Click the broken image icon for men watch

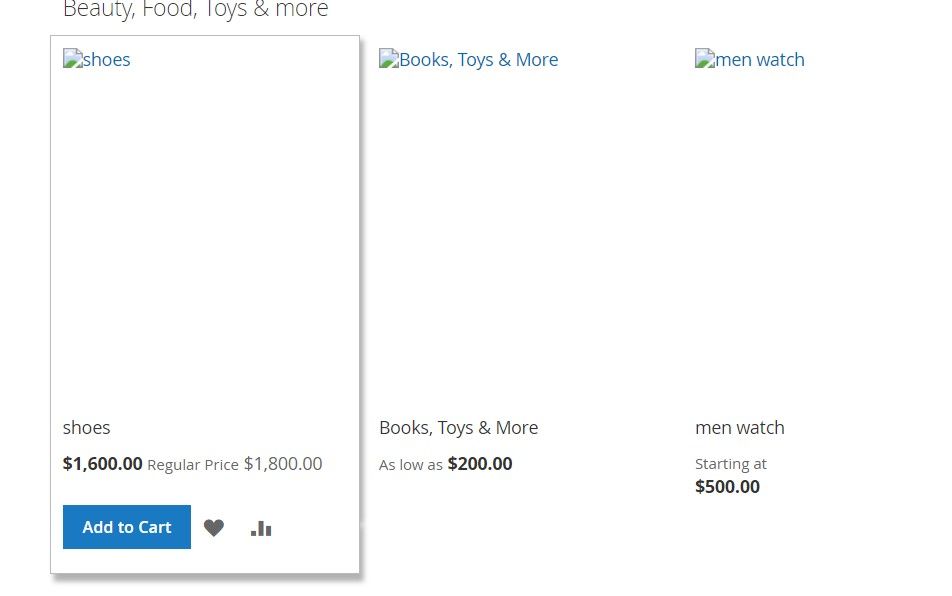pos(704,59)
